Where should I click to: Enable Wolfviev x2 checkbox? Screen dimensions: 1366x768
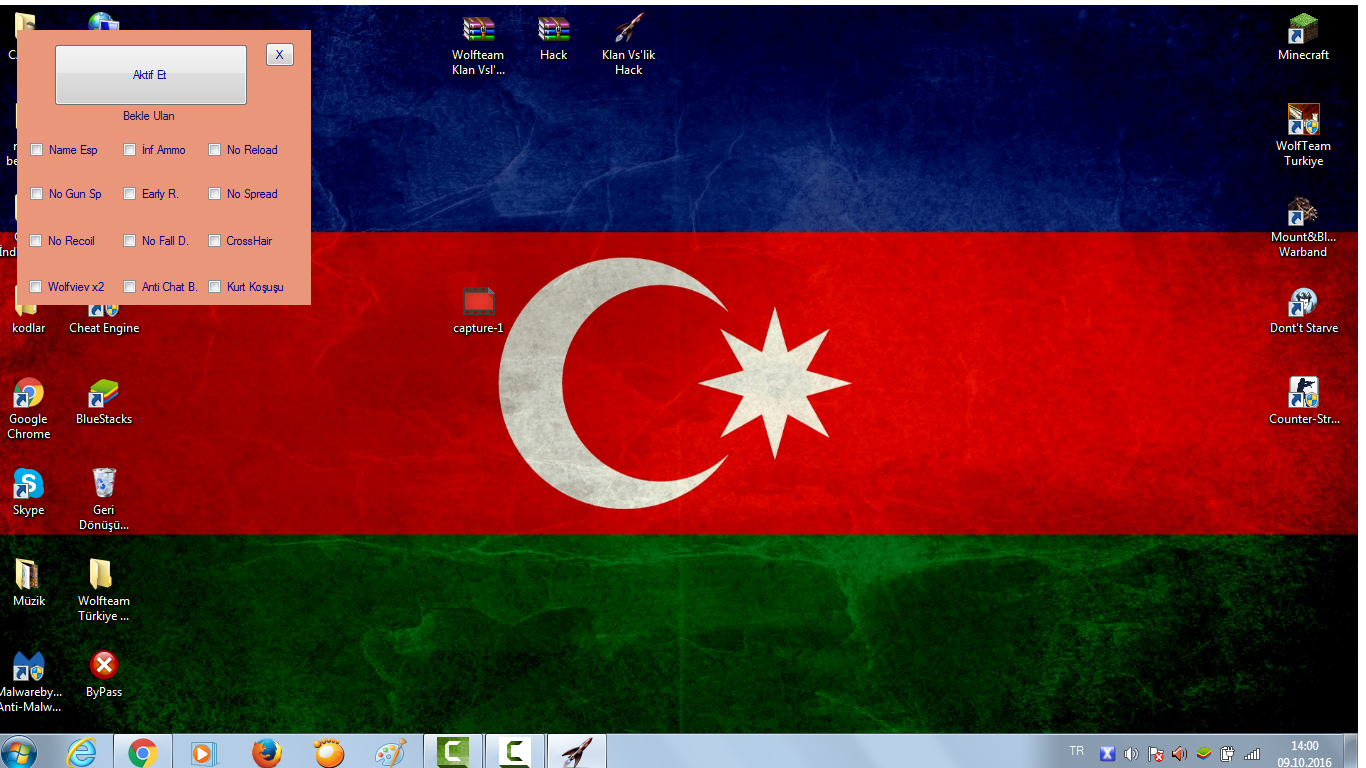tap(37, 287)
